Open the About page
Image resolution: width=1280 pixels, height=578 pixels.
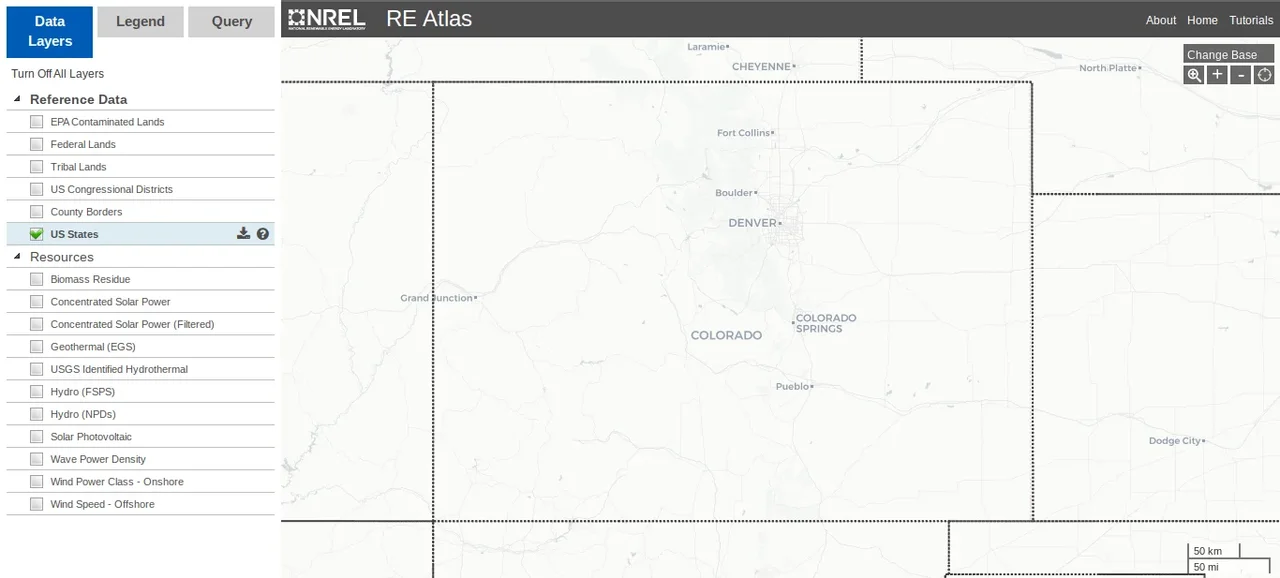click(x=1161, y=20)
